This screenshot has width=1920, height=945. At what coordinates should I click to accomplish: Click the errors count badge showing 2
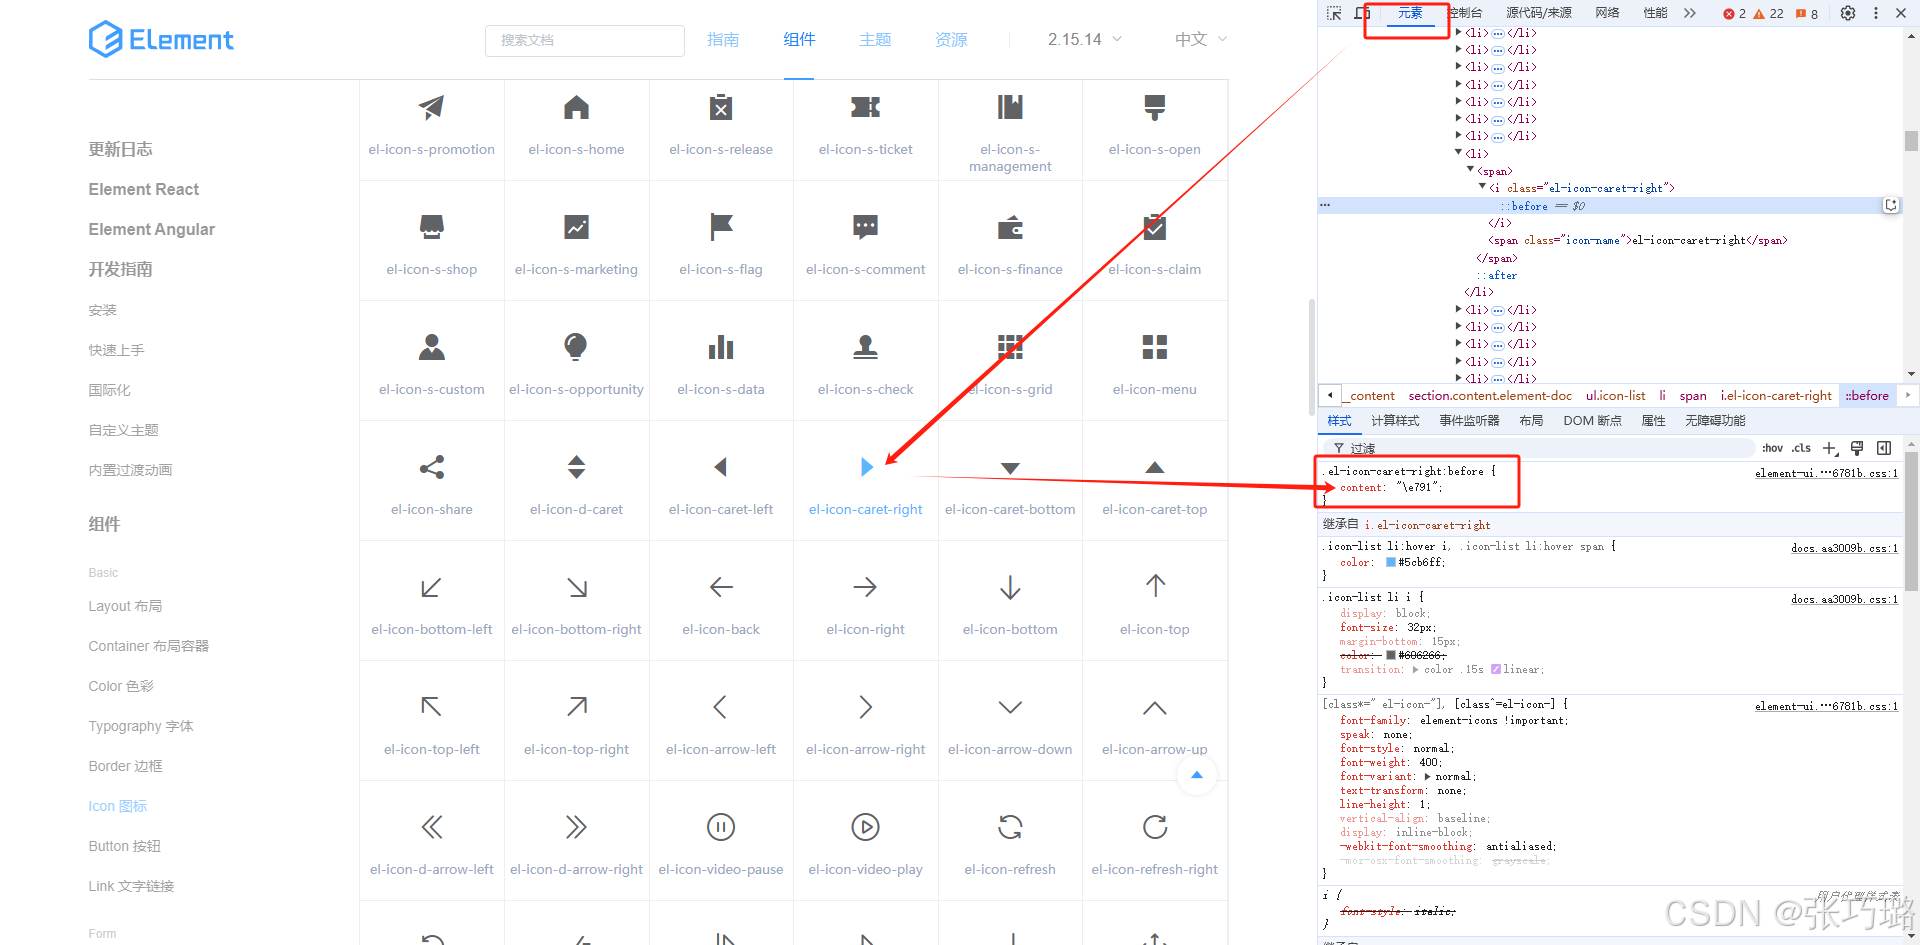point(1734,13)
